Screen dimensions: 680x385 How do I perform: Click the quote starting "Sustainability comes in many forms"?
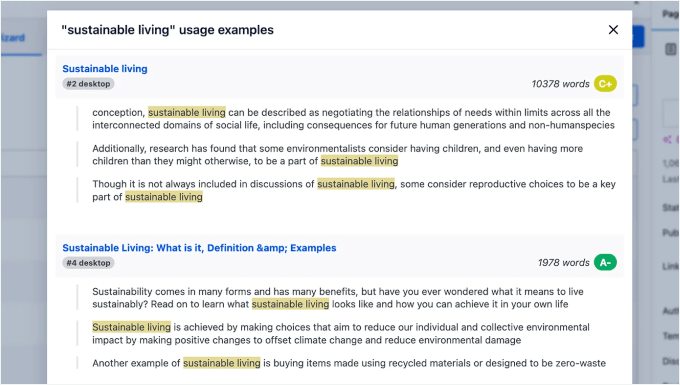338,298
